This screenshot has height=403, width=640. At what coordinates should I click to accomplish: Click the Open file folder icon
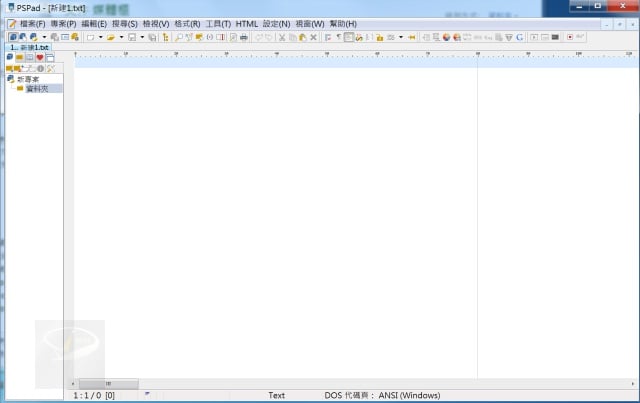click(x=111, y=37)
